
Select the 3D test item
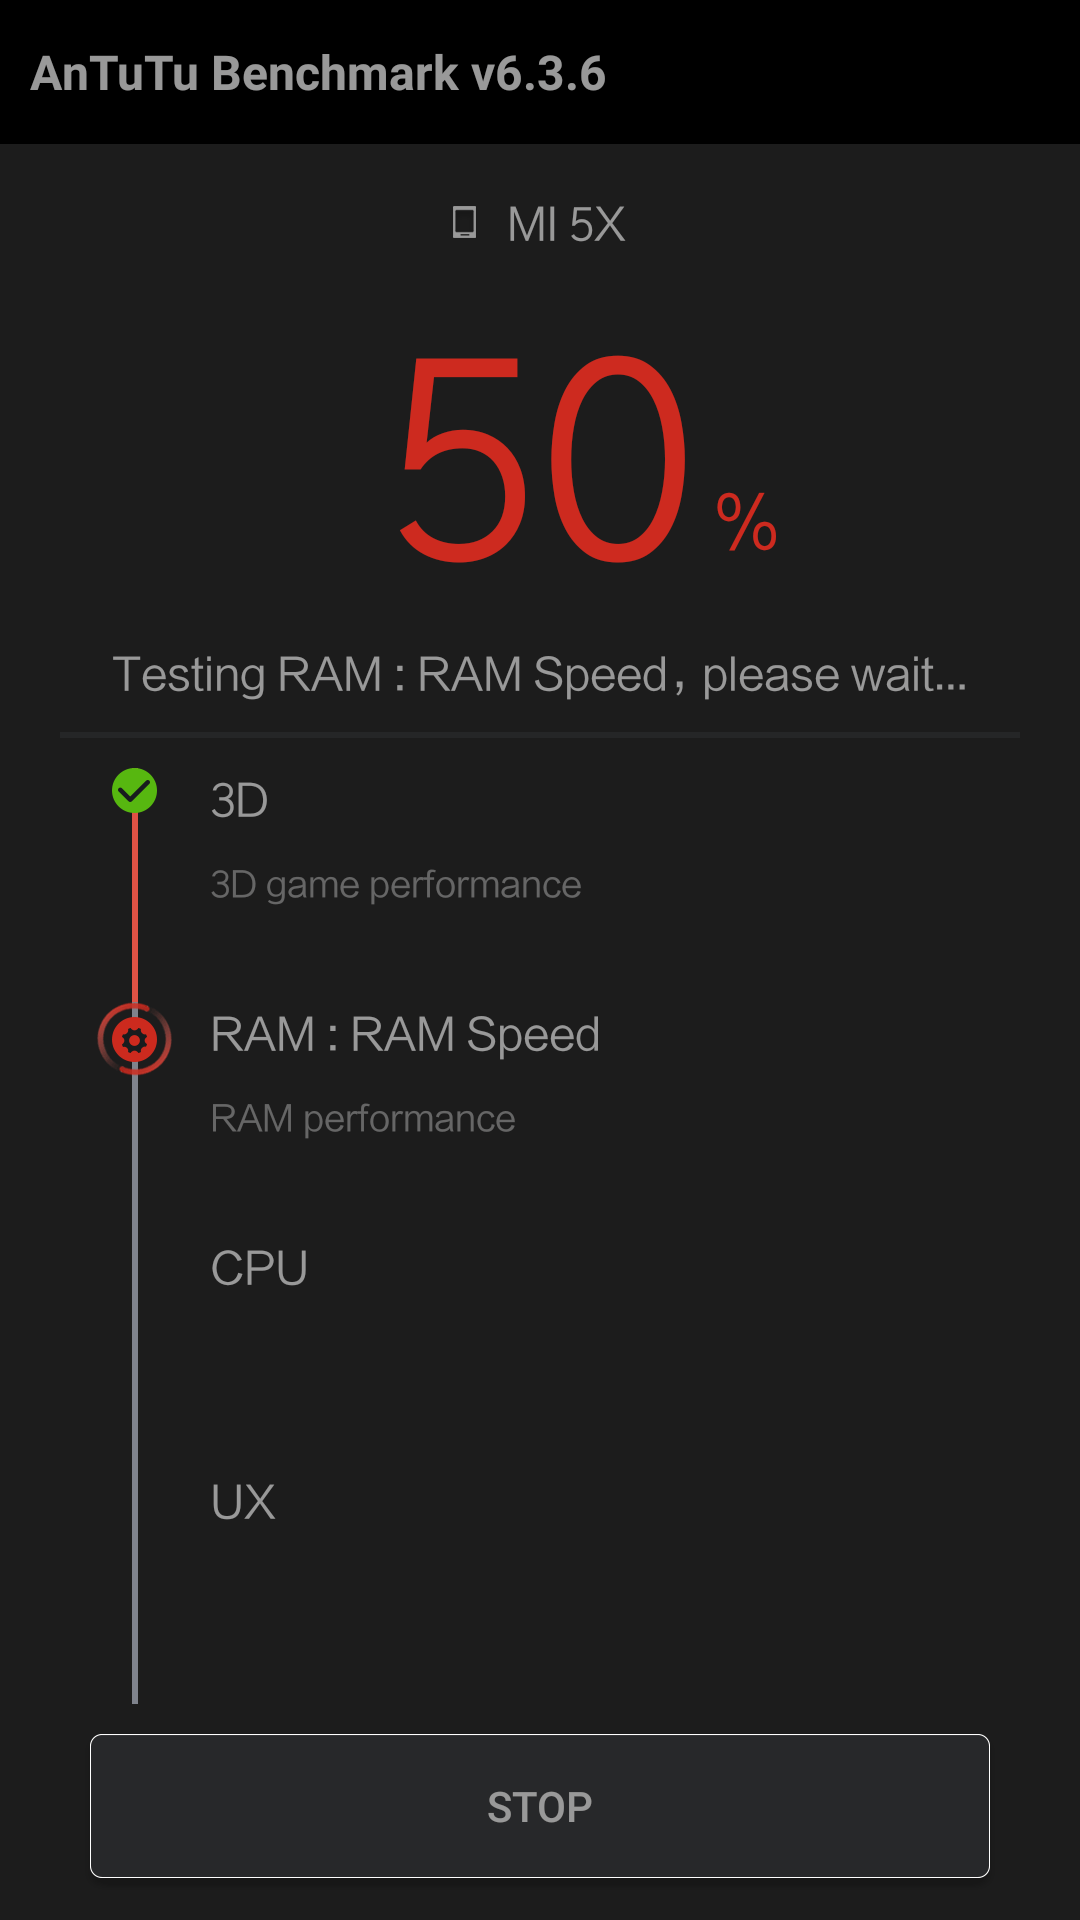tap(240, 801)
